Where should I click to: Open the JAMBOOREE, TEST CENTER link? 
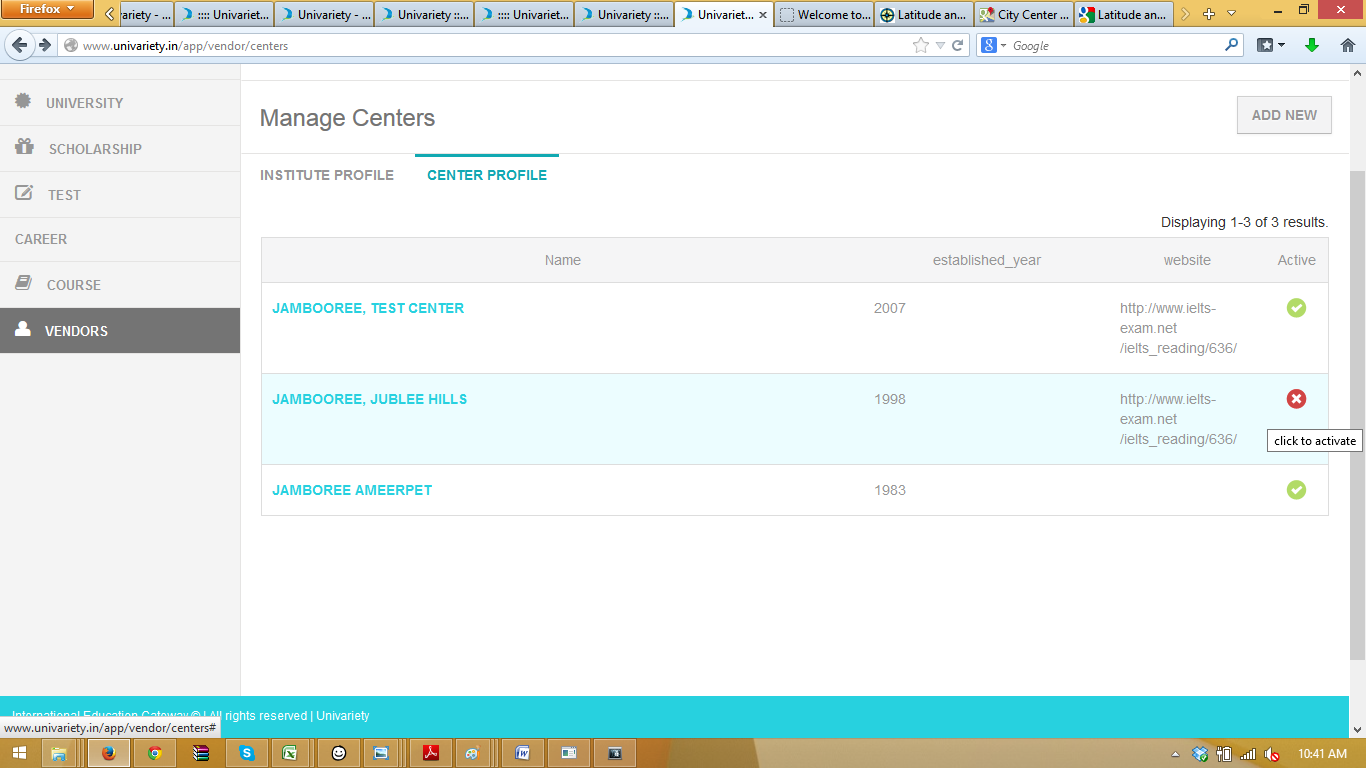click(x=368, y=308)
